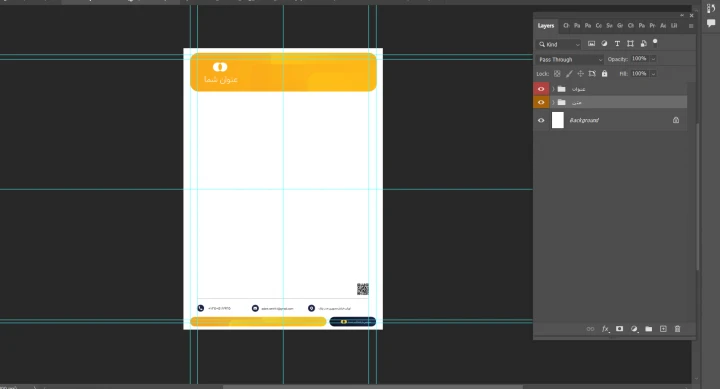Viewport: 720px width, 389px height.
Task: Click the link layers icon
Action: (590, 329)
